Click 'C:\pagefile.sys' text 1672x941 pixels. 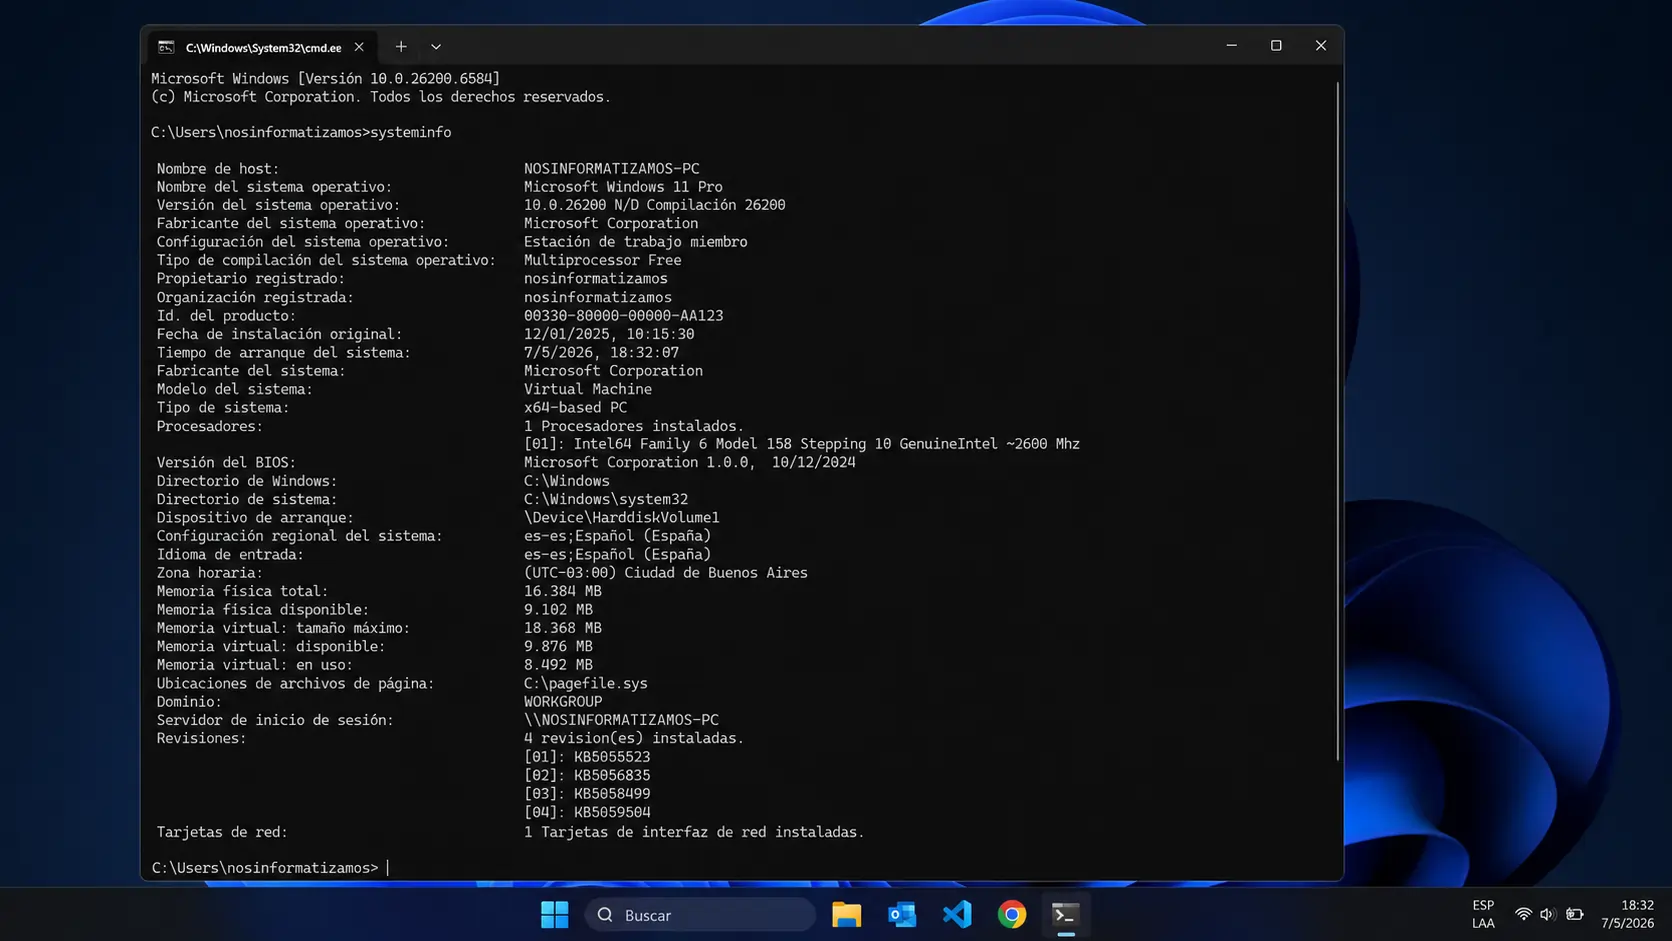click(x=586, y=684)
